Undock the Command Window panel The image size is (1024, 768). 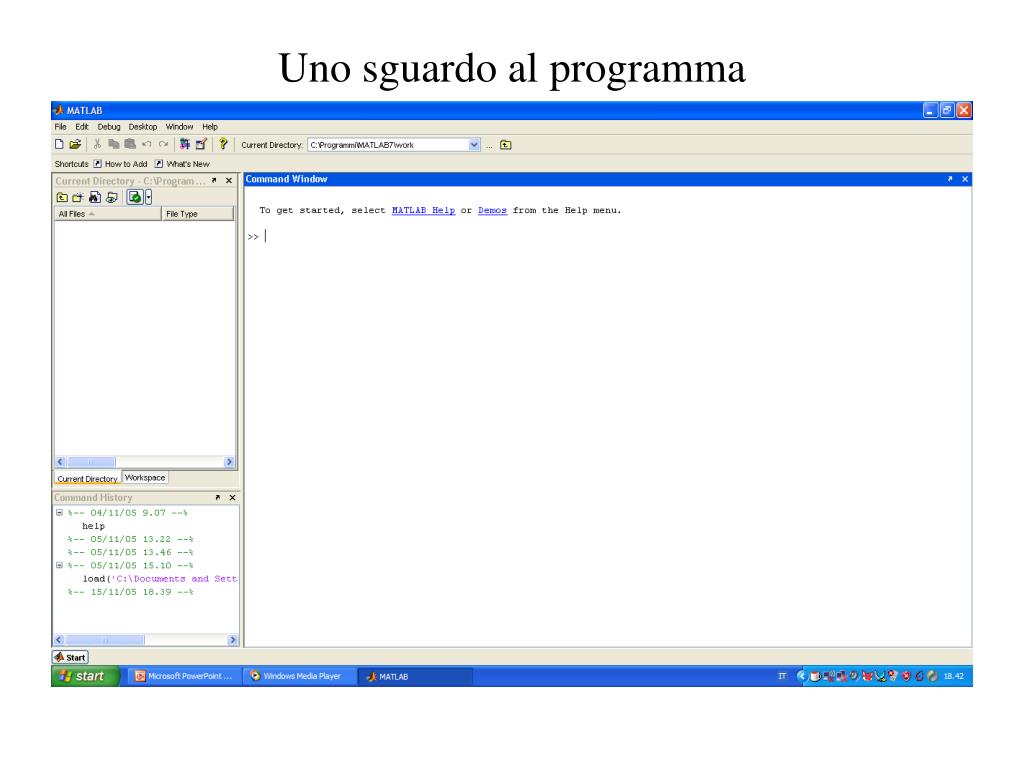click(950, 179)
